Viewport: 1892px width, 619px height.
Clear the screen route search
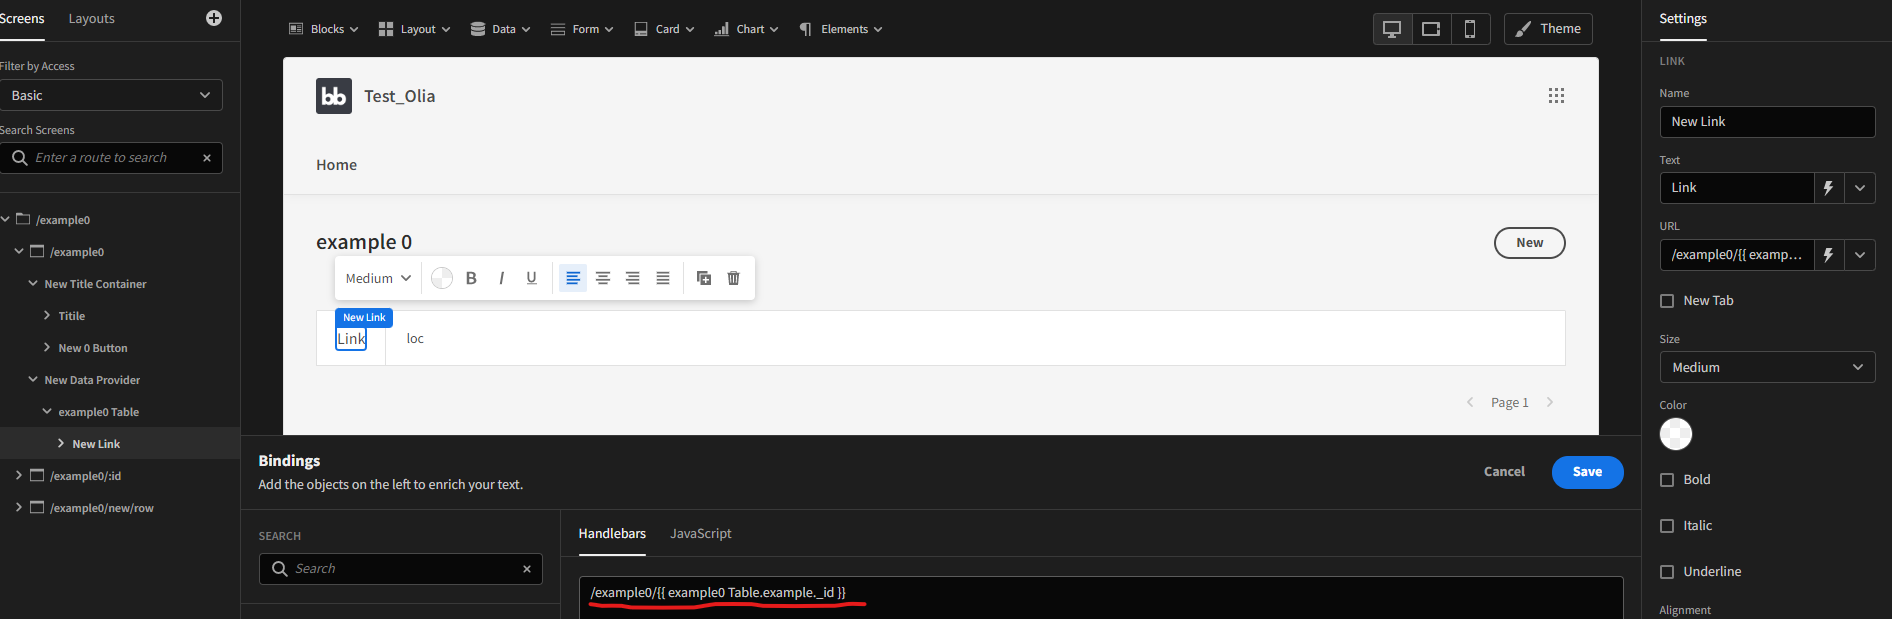tap(207, 158)
